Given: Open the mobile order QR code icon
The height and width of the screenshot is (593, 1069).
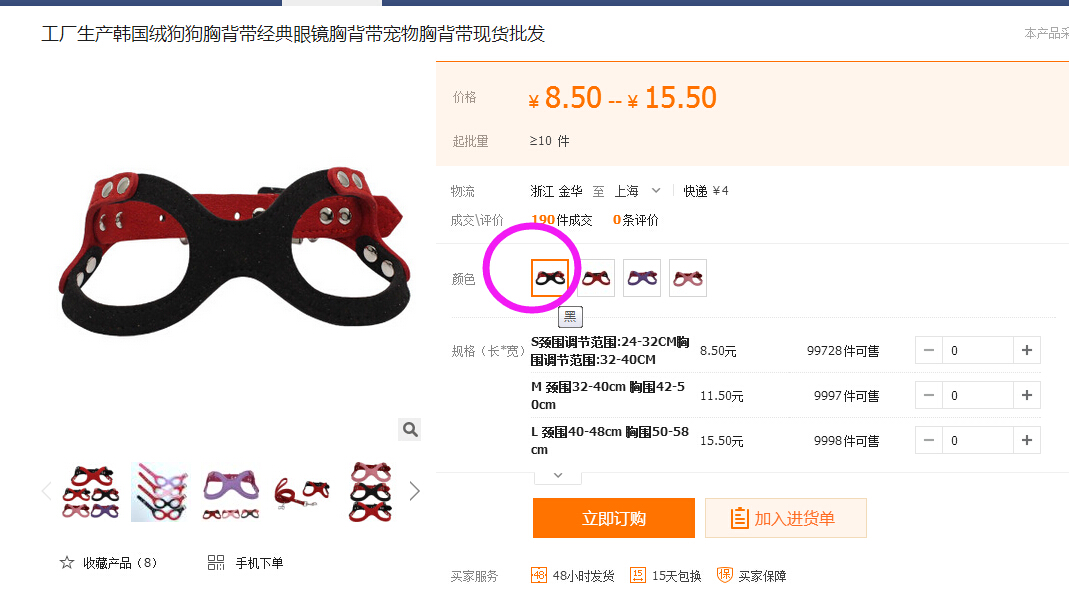Looking at the screenshot, I should tap(215, 562).
